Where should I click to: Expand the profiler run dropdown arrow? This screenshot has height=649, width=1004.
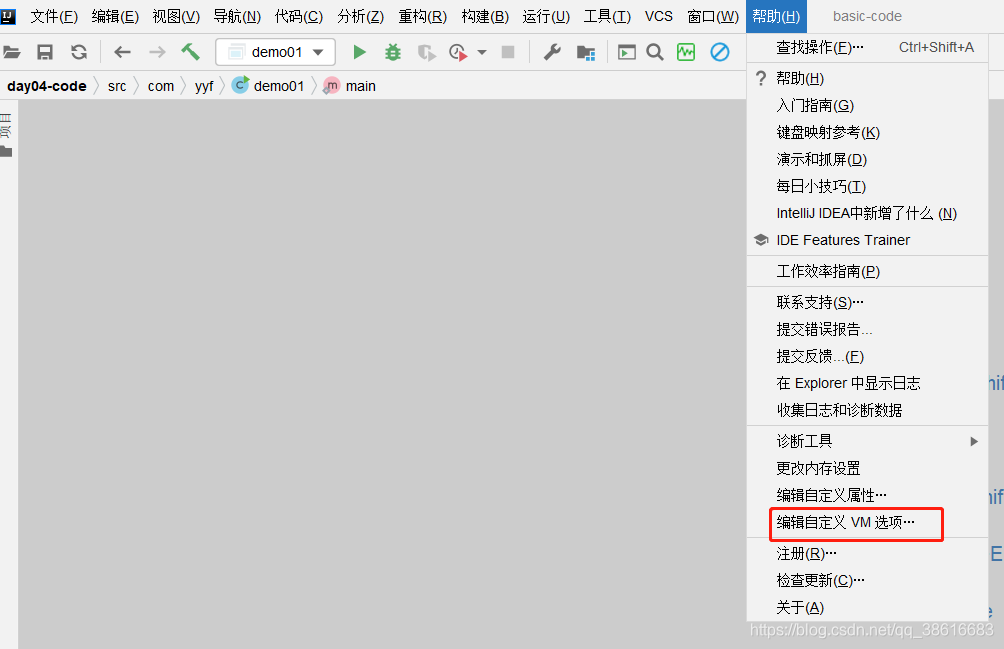[482, 52]
